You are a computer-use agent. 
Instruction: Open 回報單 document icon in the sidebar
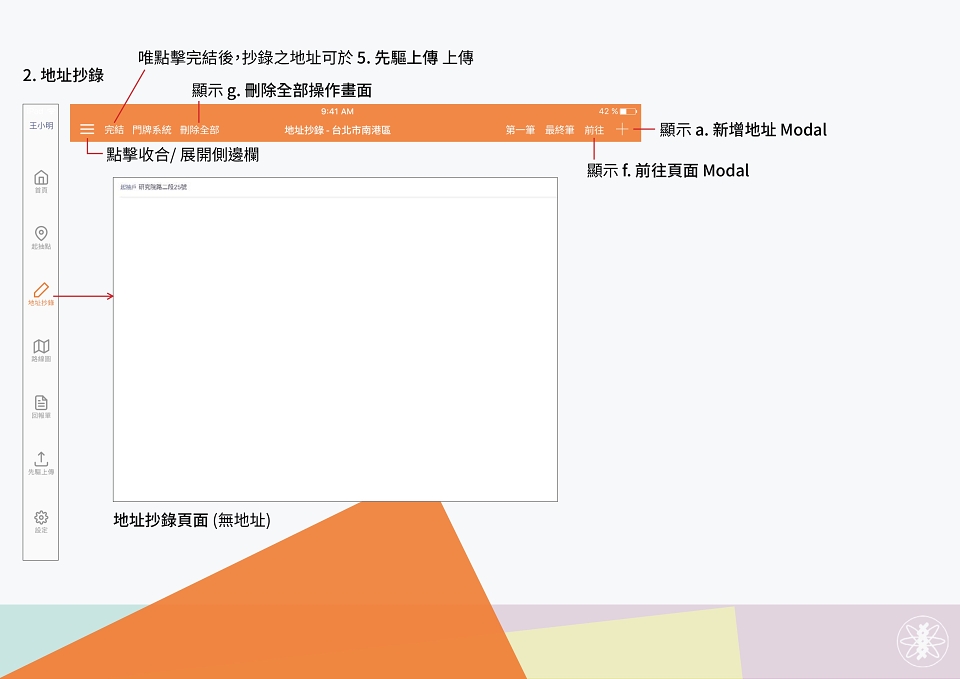[41, 407]
